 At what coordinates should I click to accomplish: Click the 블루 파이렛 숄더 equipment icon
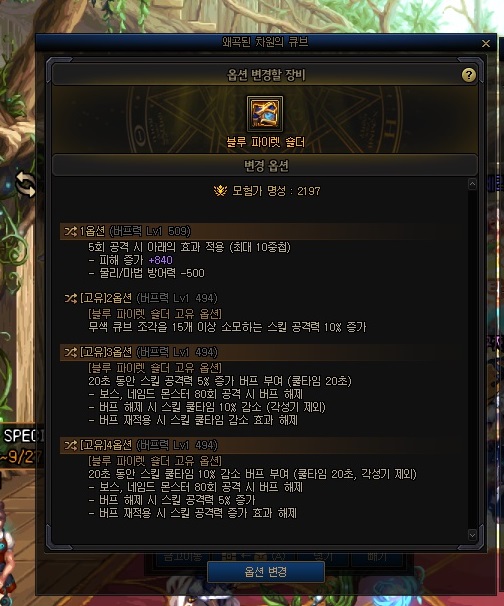coord(265,114)
